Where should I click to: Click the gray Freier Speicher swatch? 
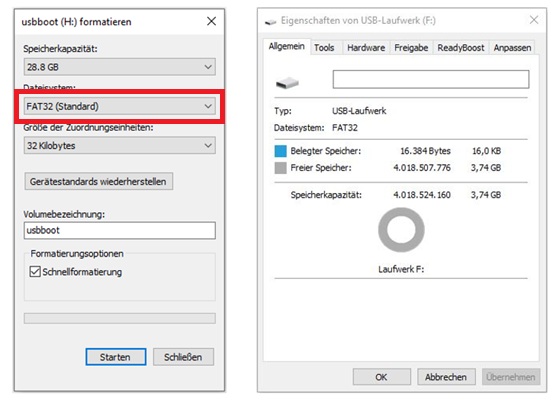[x=280, y=168]
